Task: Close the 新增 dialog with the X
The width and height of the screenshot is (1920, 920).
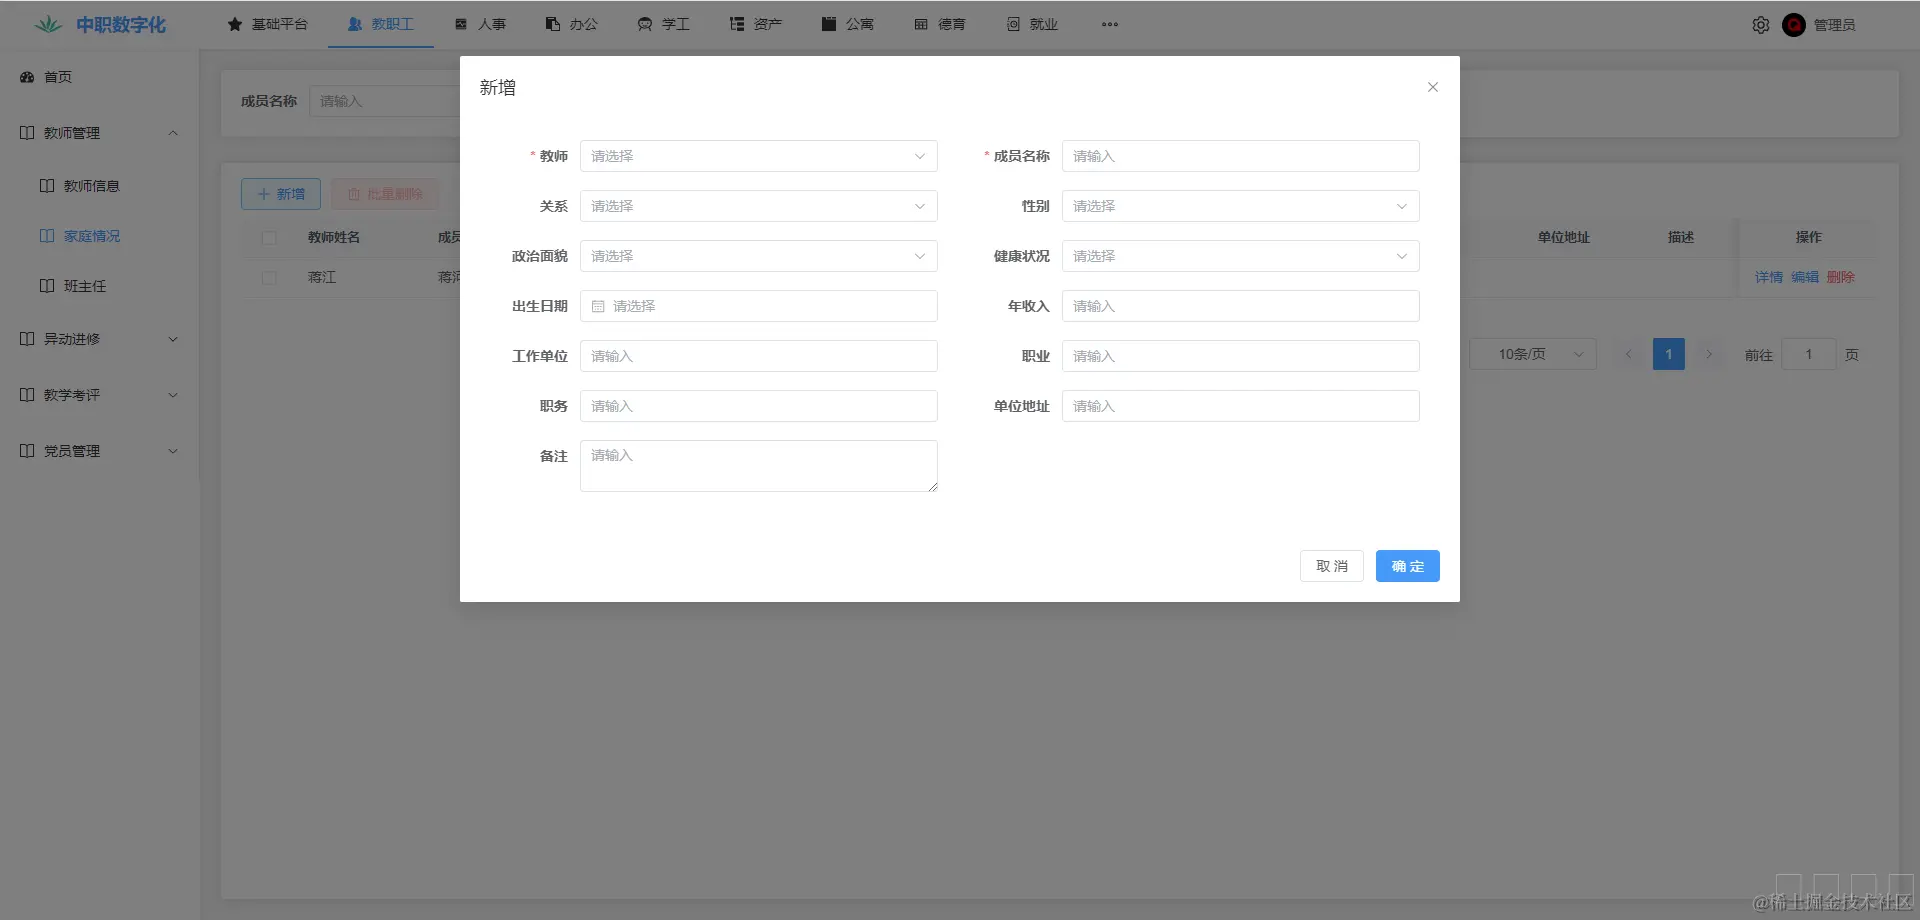Action: [1433, 87]
